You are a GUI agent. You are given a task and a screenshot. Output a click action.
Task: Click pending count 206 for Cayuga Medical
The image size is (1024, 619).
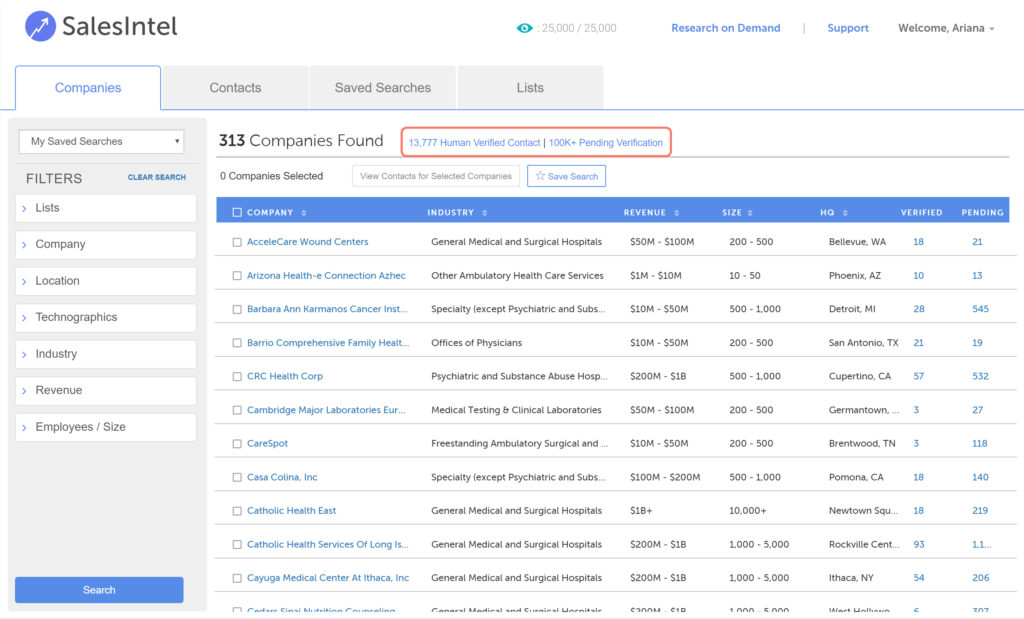980,578
